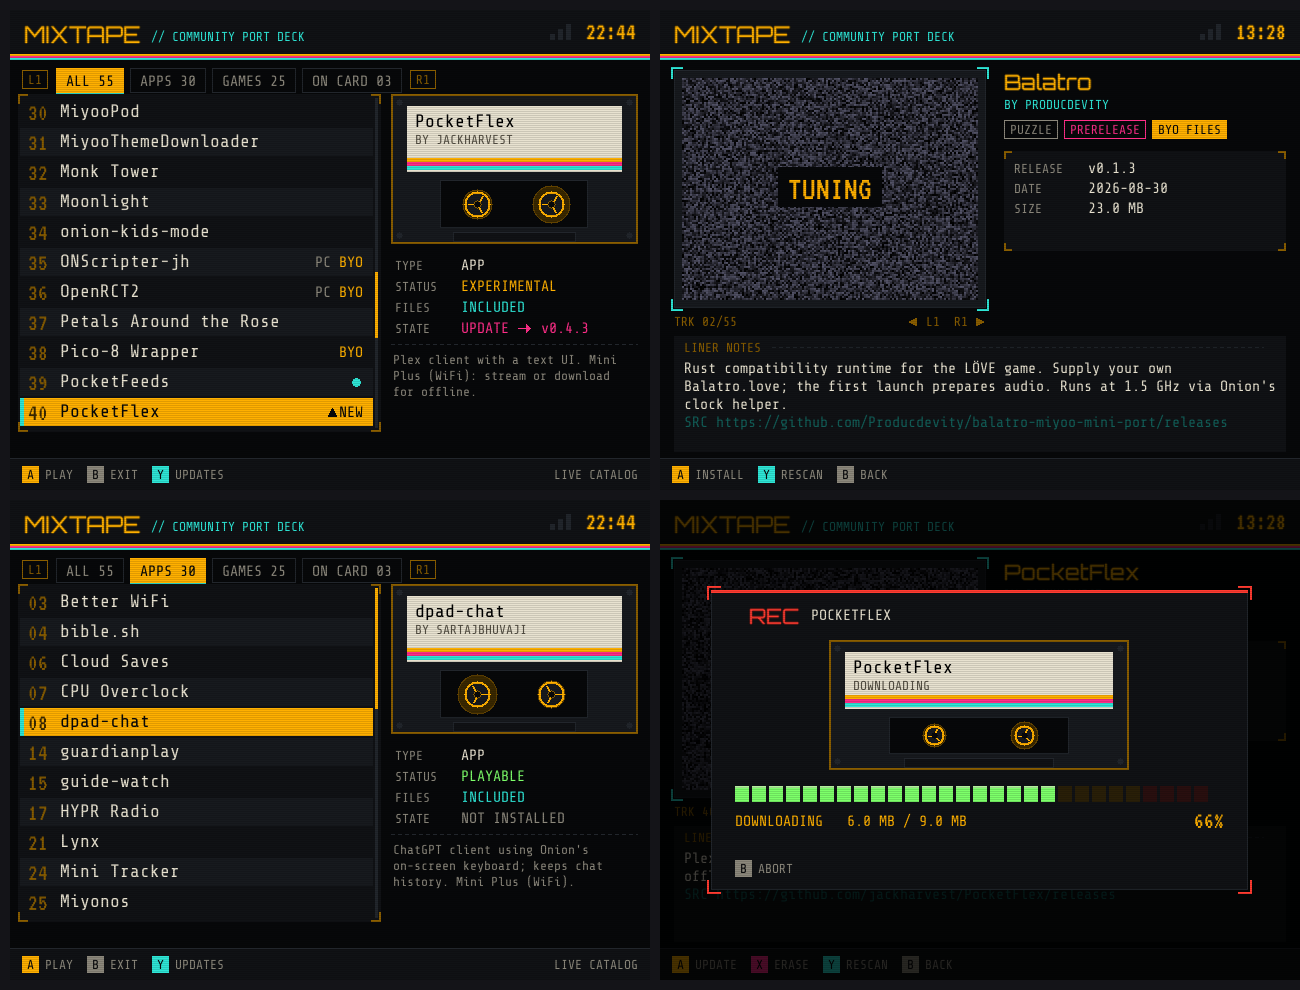
Task: Select the CPU Overclock row
Action: pyautogui.click(x=197, y=692)
